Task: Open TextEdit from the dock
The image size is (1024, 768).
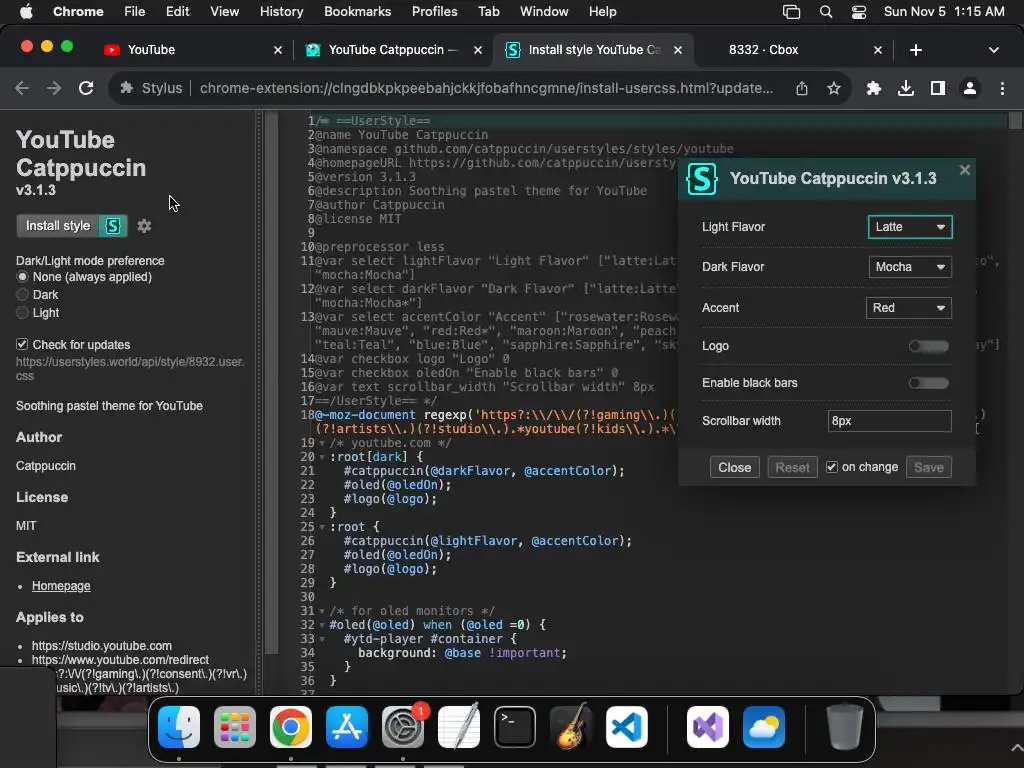Action: [x=459, y=726]
